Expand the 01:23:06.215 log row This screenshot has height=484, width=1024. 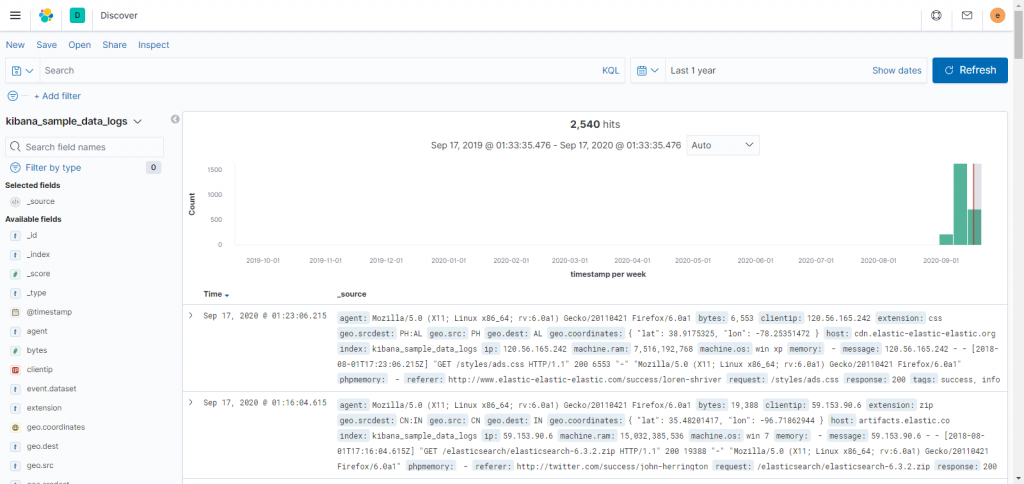point(191,315)
